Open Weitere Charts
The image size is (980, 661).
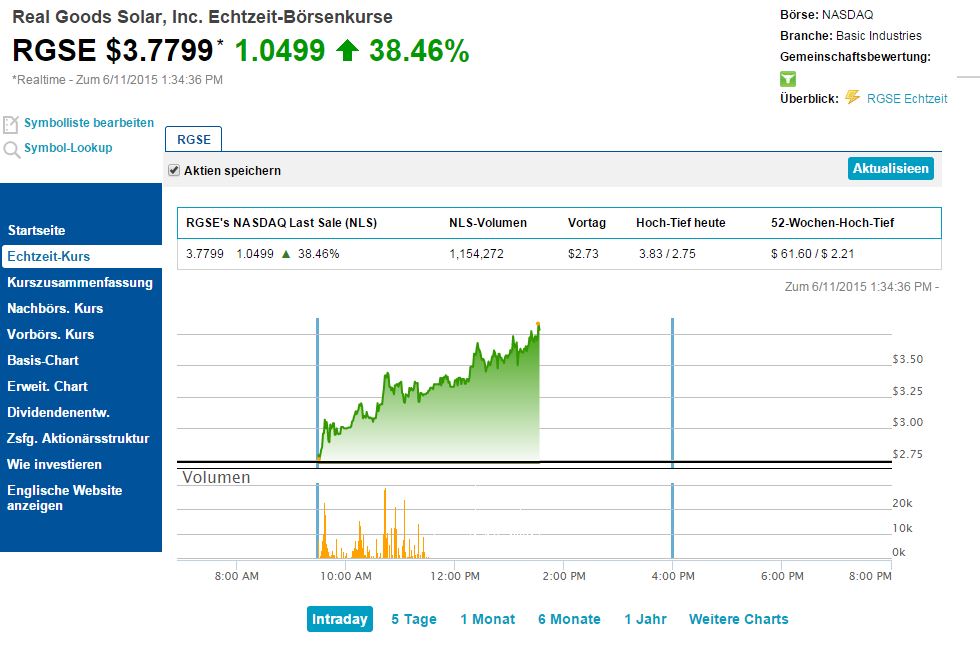coord(738,619)
